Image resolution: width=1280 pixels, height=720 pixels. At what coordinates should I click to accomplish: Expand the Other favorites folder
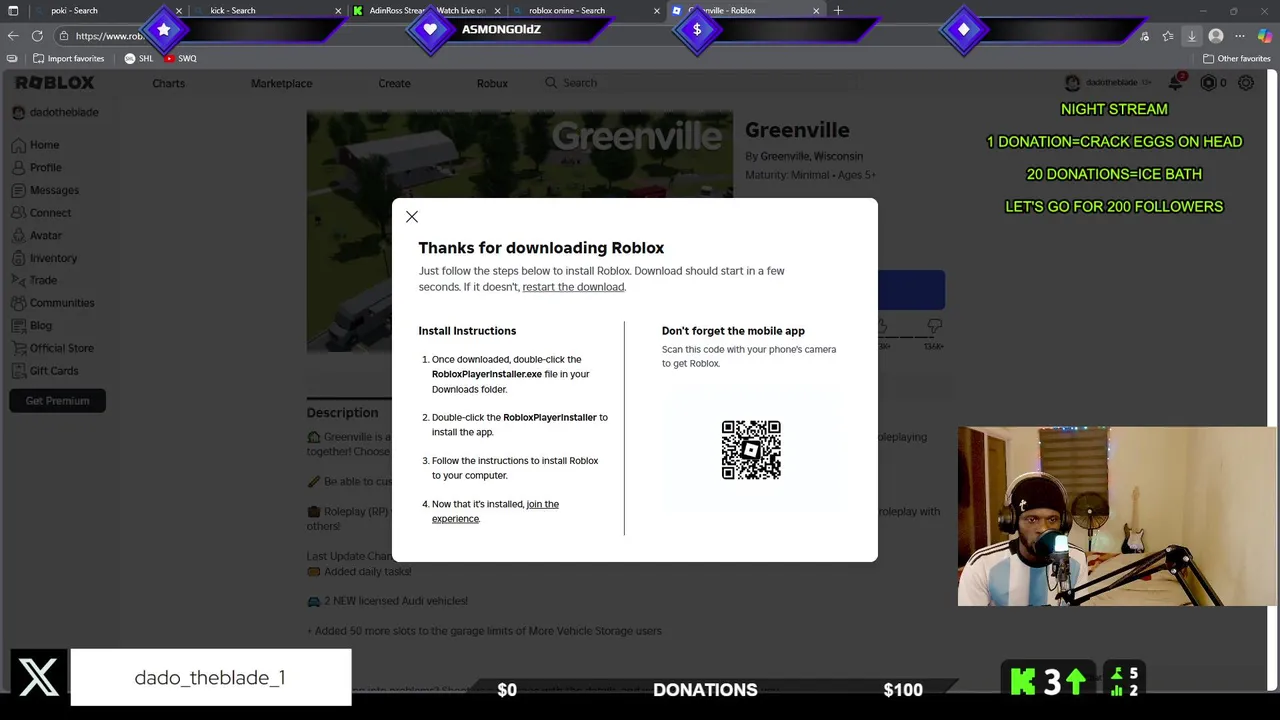(1237, 58)
